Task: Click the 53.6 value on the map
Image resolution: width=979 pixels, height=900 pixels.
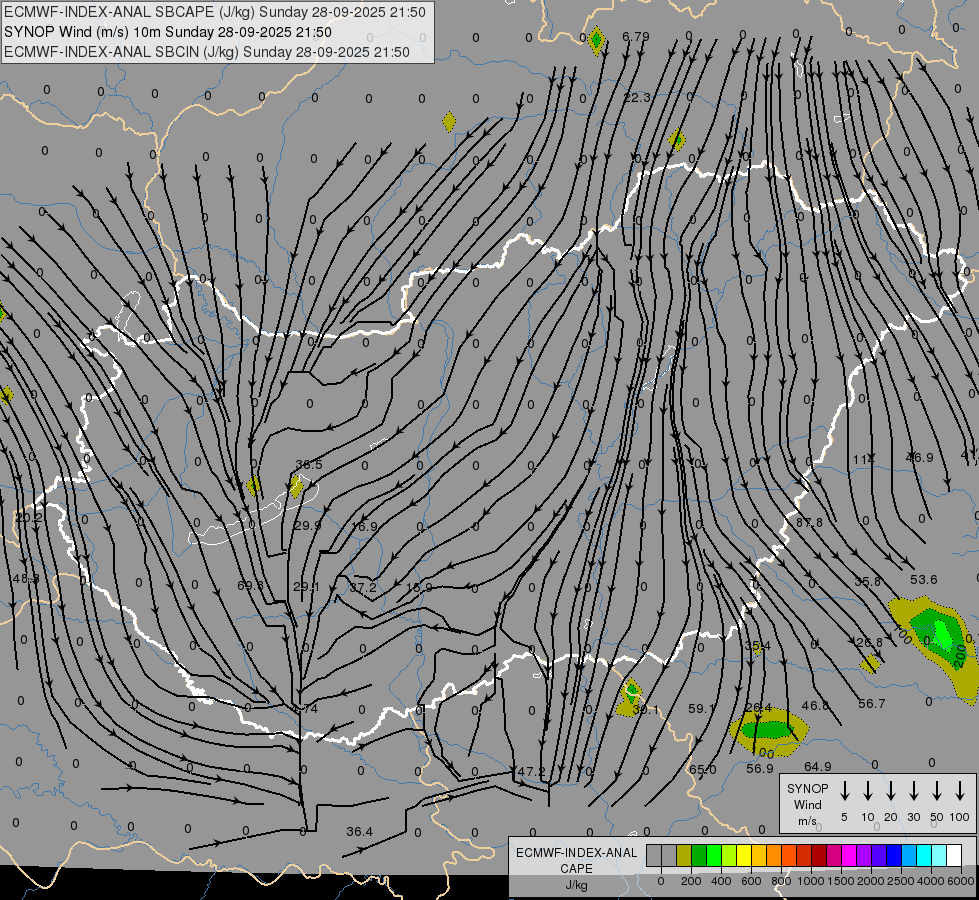Action: 923,580
